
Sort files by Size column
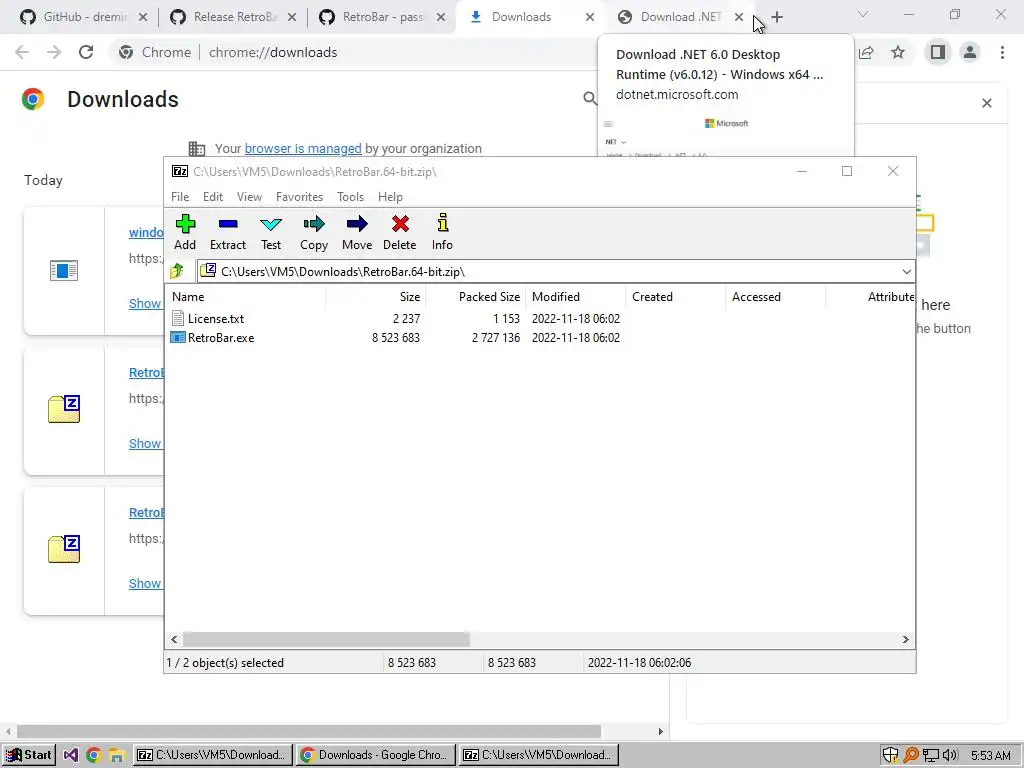(x=376, y=296)
